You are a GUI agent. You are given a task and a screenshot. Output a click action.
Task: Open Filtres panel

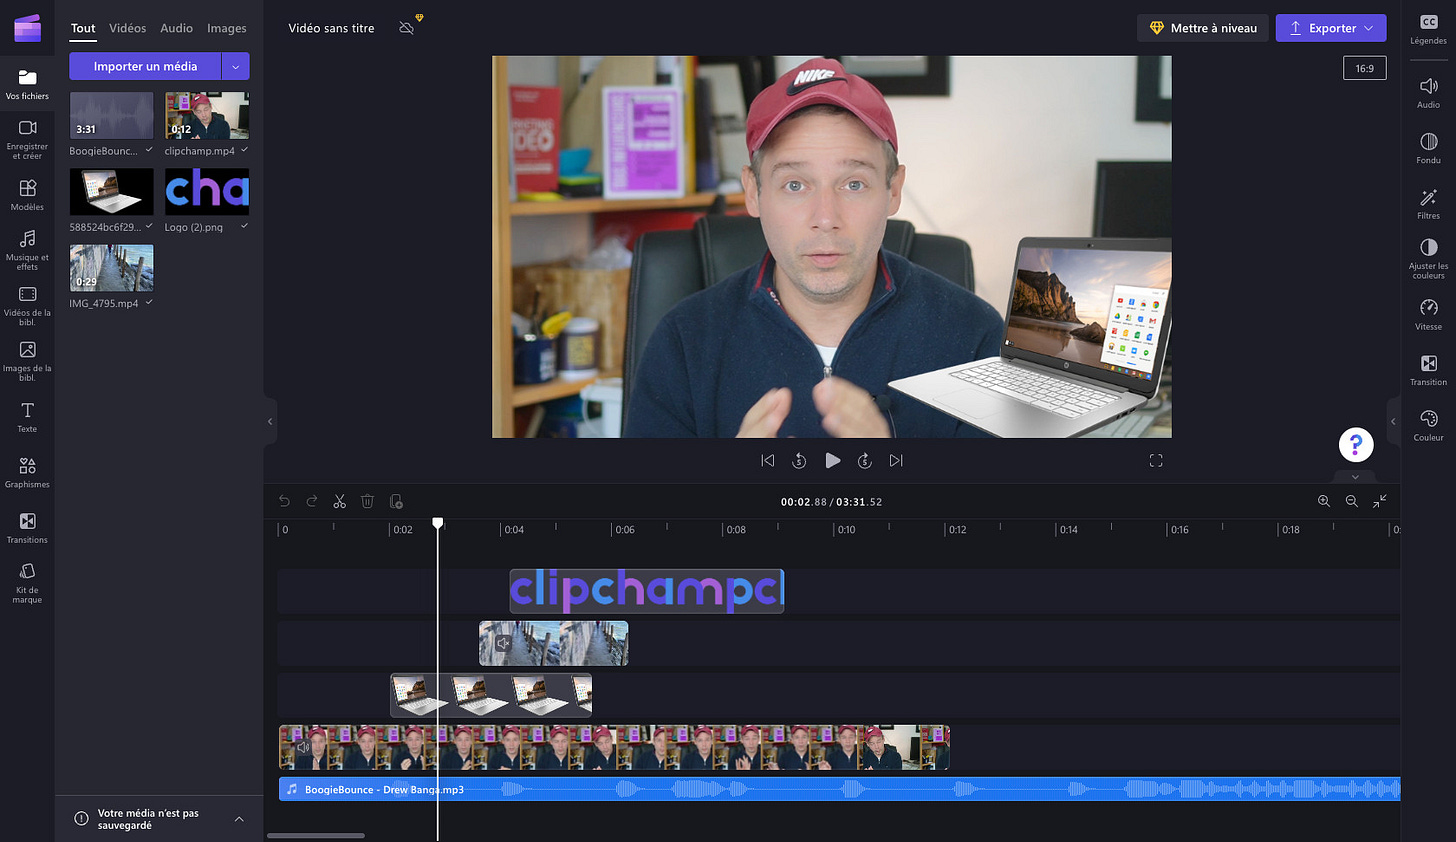(1428, 204)
